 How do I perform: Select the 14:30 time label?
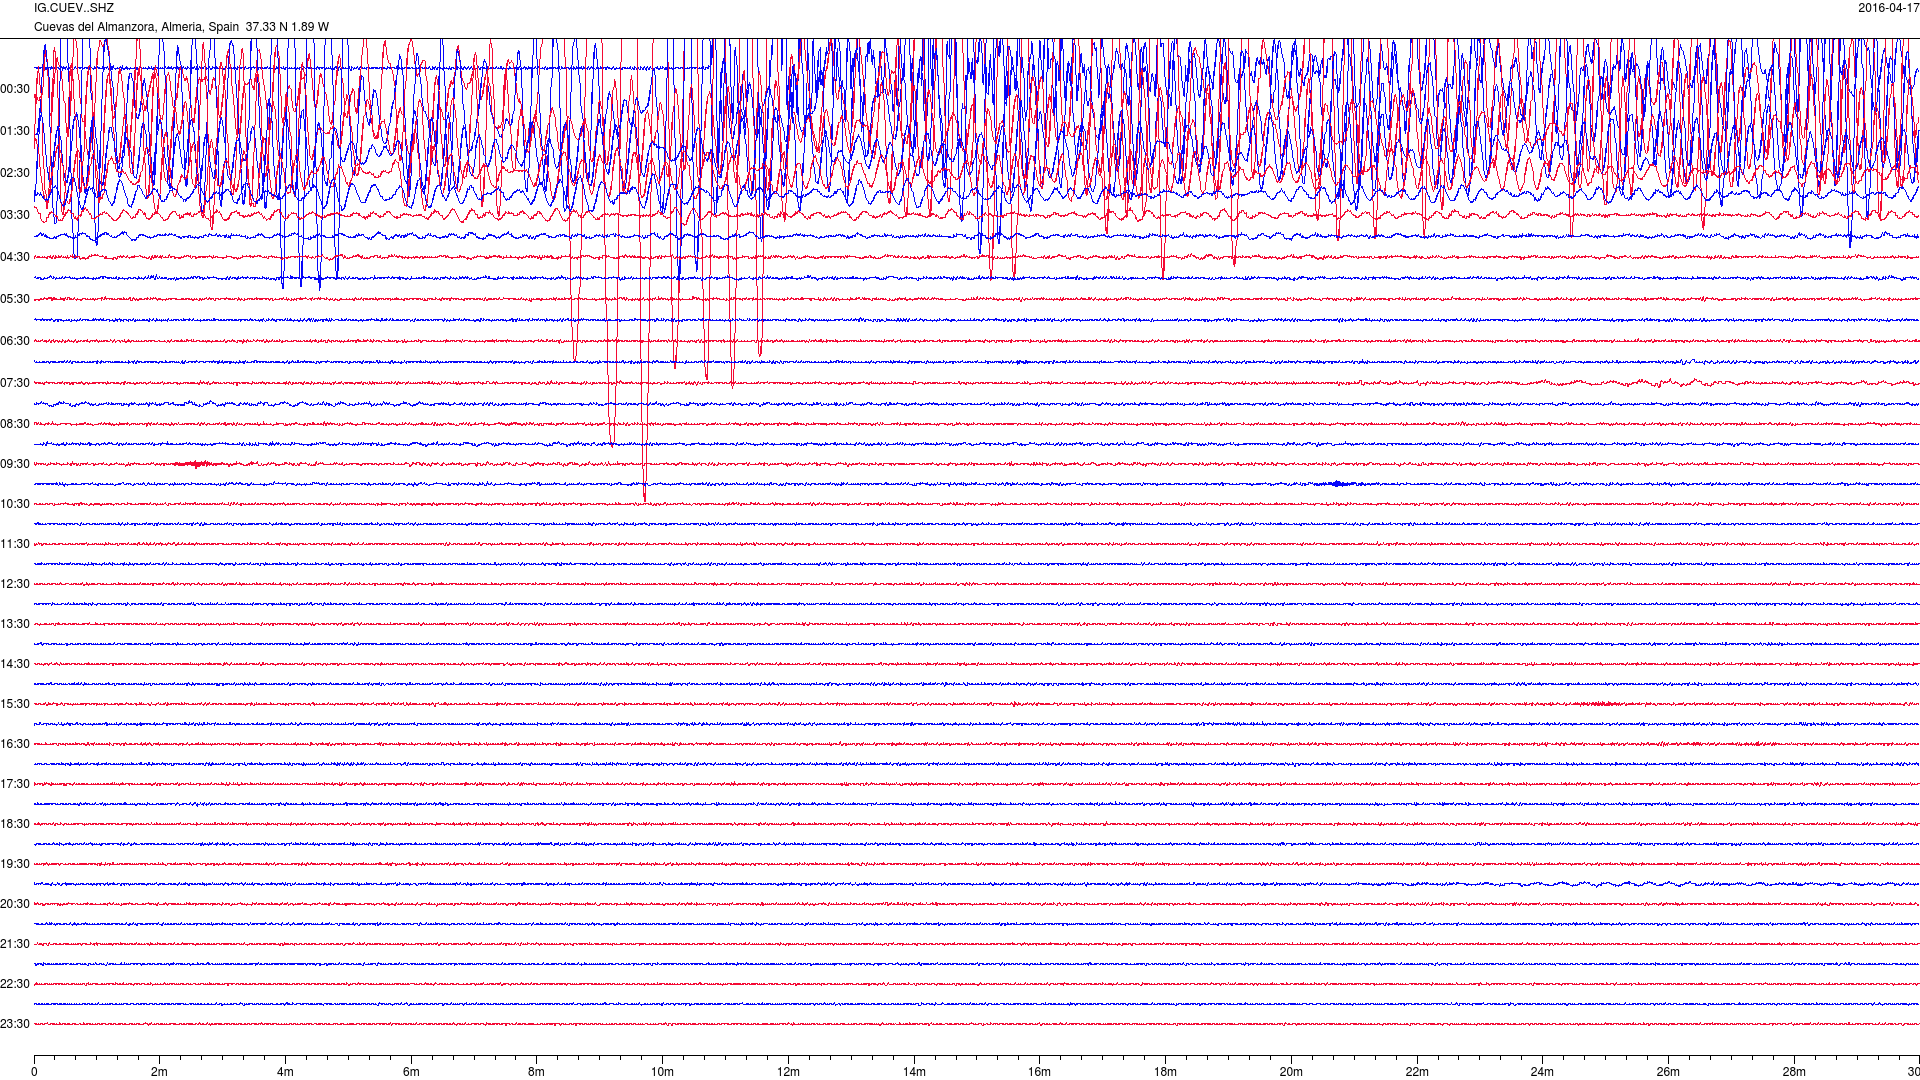(x=15, y=664)
